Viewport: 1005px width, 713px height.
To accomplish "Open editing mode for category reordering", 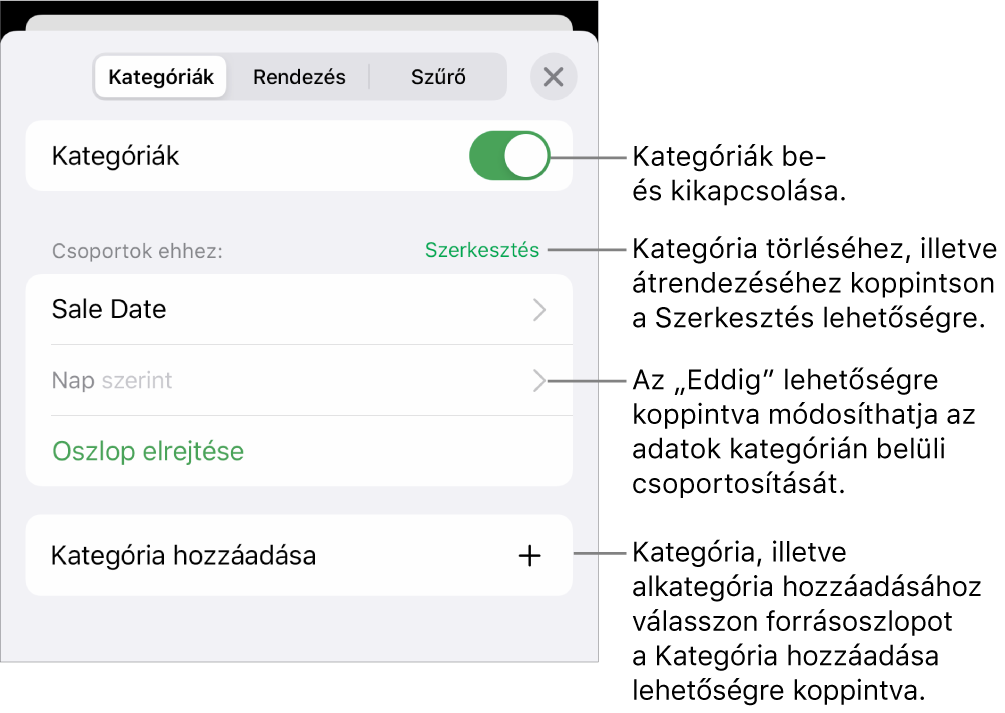I will 481,250.
